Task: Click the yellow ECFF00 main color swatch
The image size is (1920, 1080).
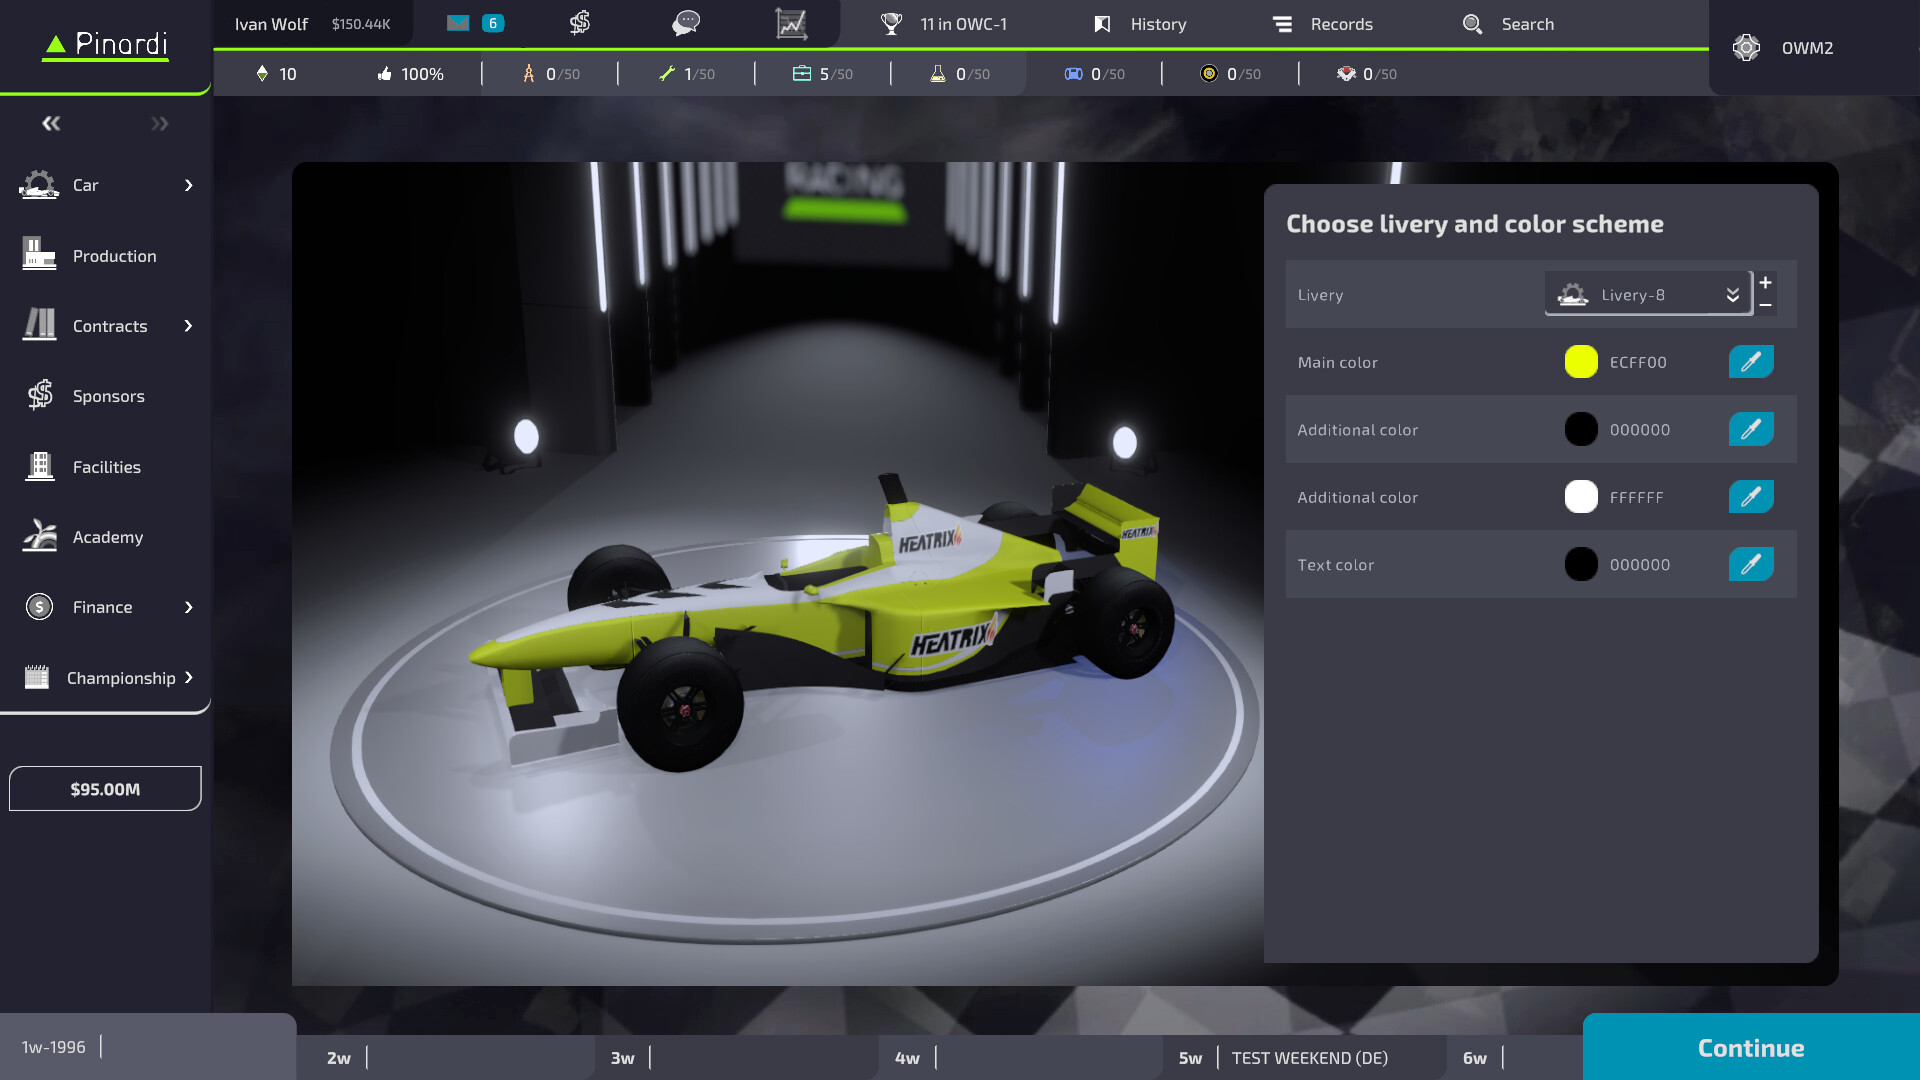Action: (x=1581, y=362)
